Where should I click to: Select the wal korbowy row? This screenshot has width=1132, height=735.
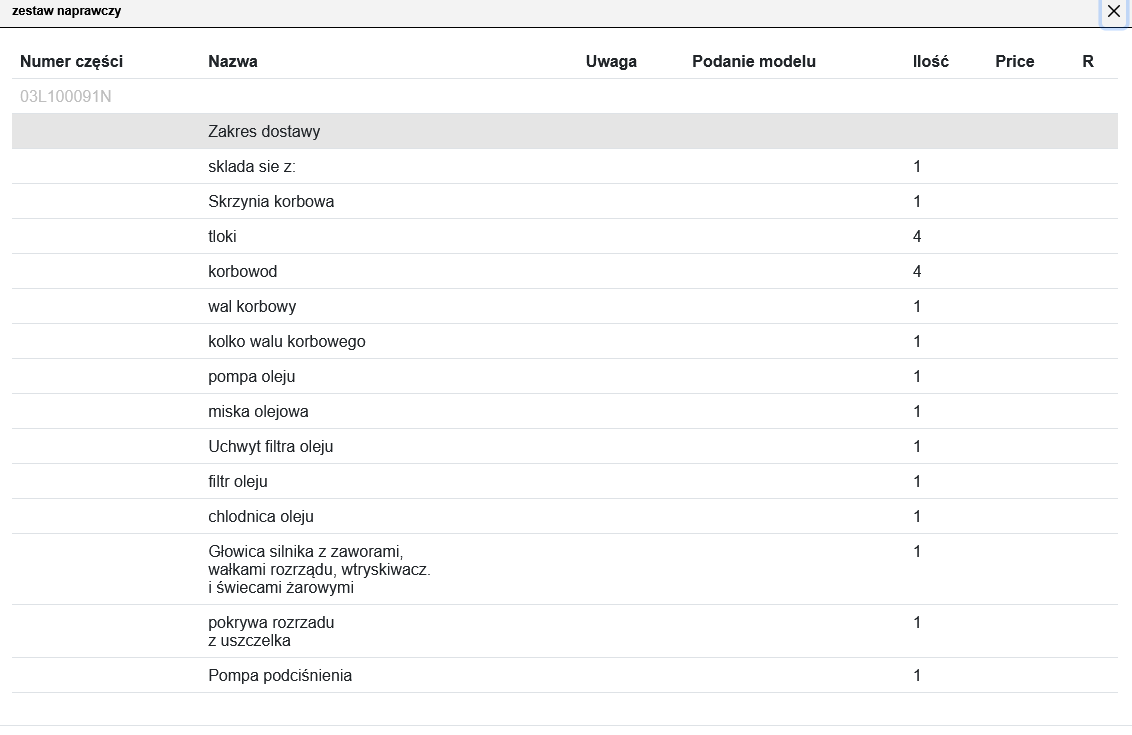[x=252, y=307]
